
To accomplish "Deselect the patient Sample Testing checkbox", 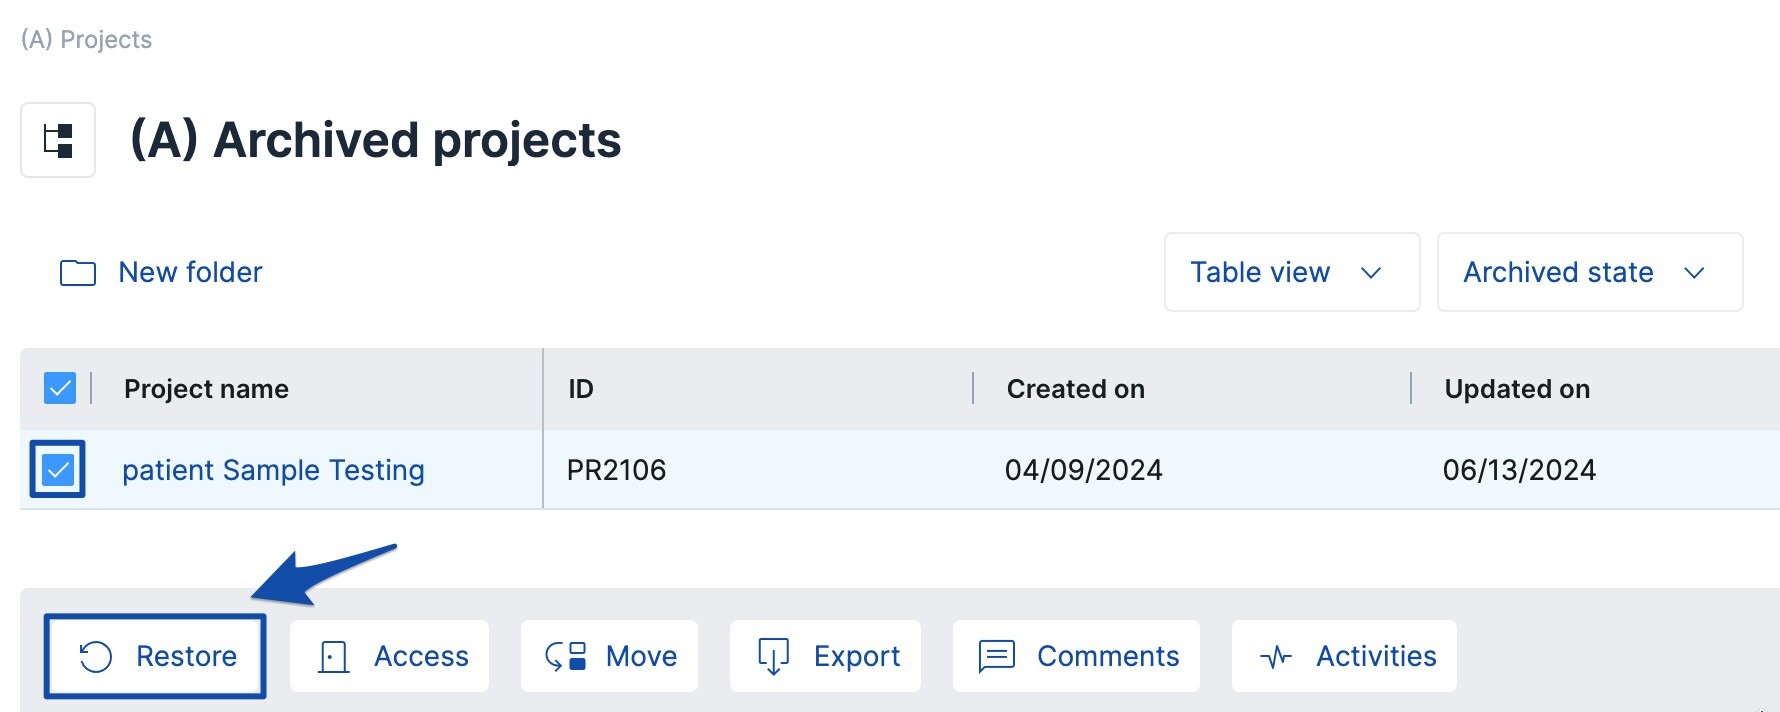I will [58, 469].
